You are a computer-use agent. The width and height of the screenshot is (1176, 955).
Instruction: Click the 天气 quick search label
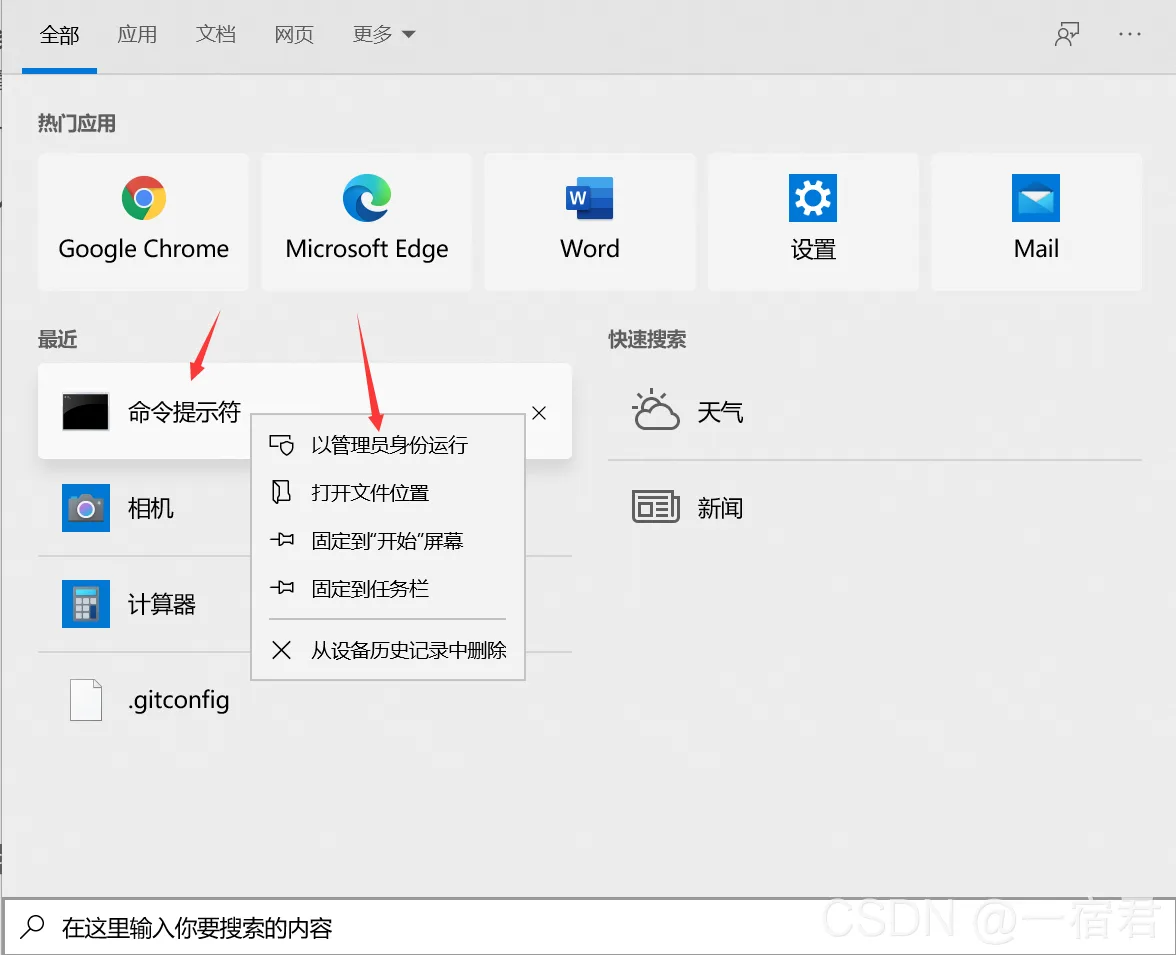click(x=720, y=411)
